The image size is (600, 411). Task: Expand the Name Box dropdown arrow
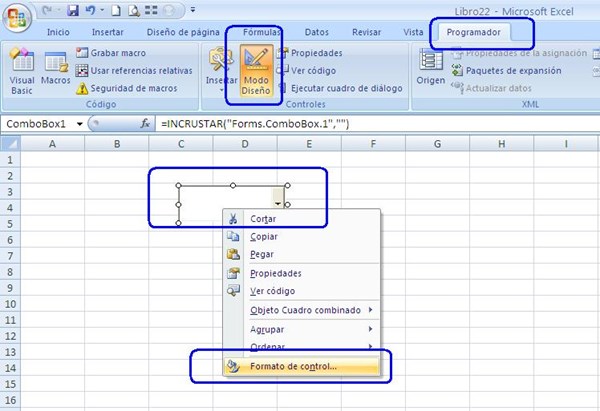click(x=80, y=124)
